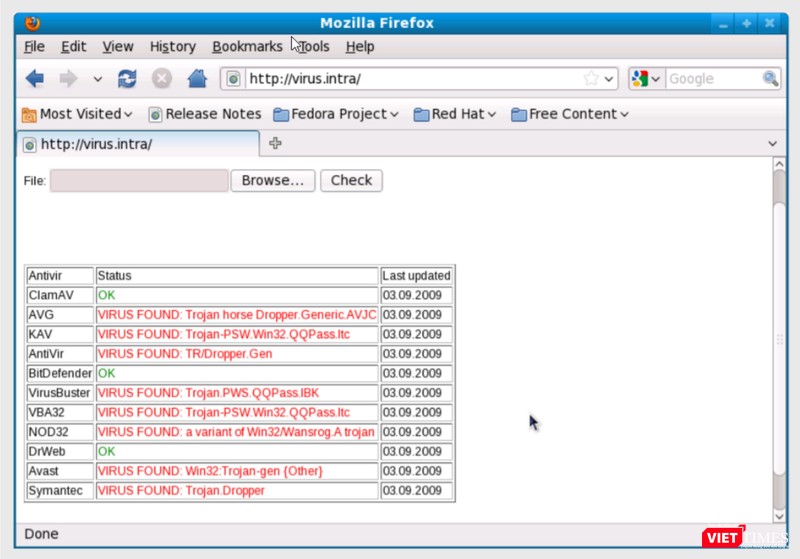800x559 pixels.
Task: Open the Edit menu
Action: pyautogui.click(x=73, y=46)
